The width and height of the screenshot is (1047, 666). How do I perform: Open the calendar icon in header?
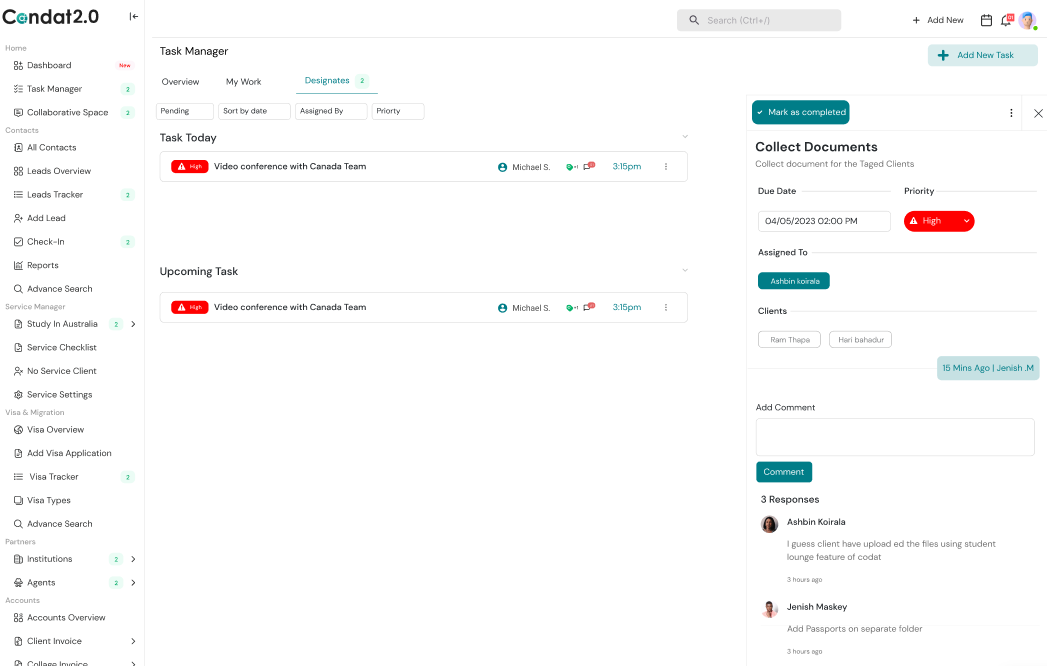[x=986, y=20]
